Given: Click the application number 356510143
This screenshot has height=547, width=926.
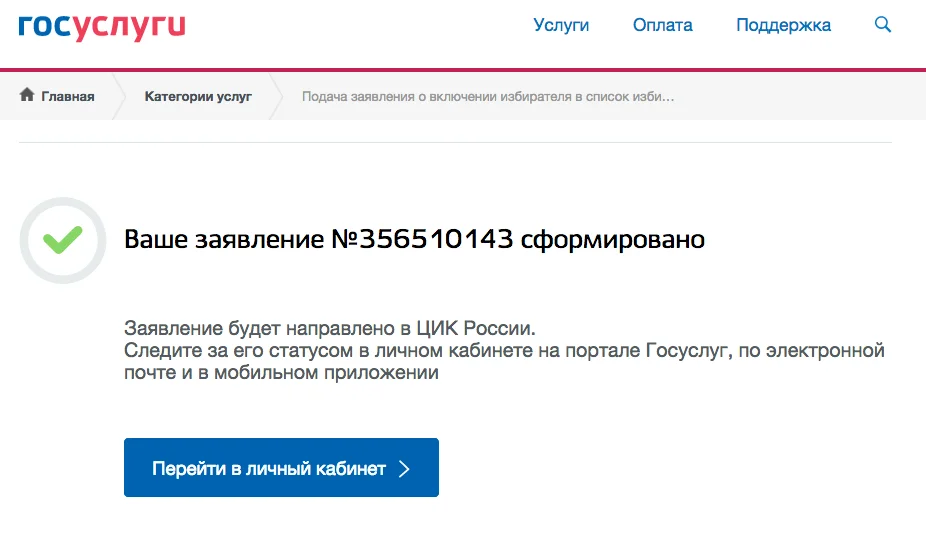Looking at the screenshot, I should coord(436,240).
